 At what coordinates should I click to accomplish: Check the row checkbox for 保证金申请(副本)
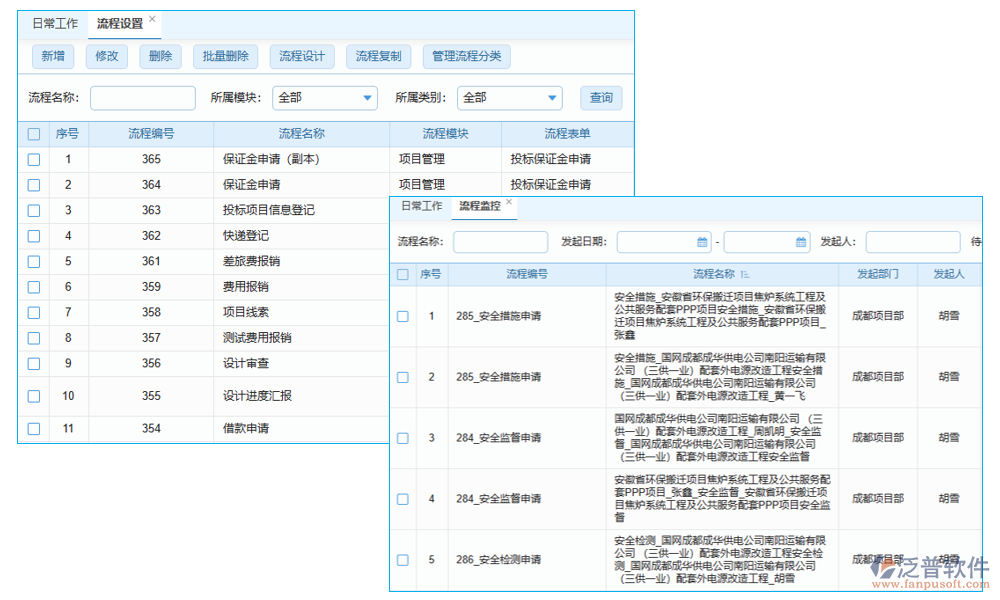[x=33, y=159]
